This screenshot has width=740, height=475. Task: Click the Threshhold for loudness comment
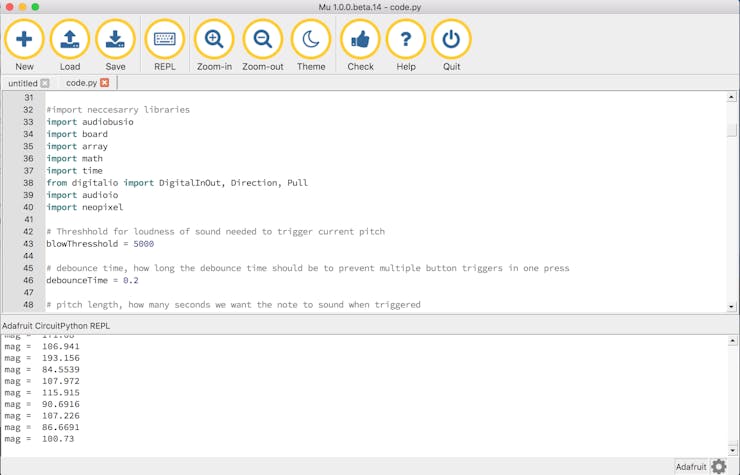(x=216, y=231)
